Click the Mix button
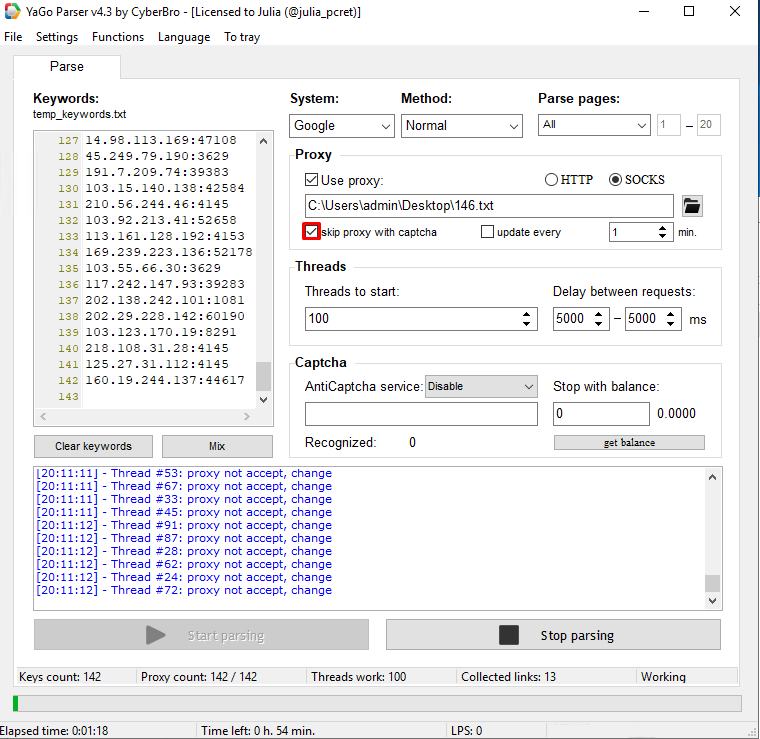Image resolution: width=760 pixels, height=739 pixels. coord(217,446)
